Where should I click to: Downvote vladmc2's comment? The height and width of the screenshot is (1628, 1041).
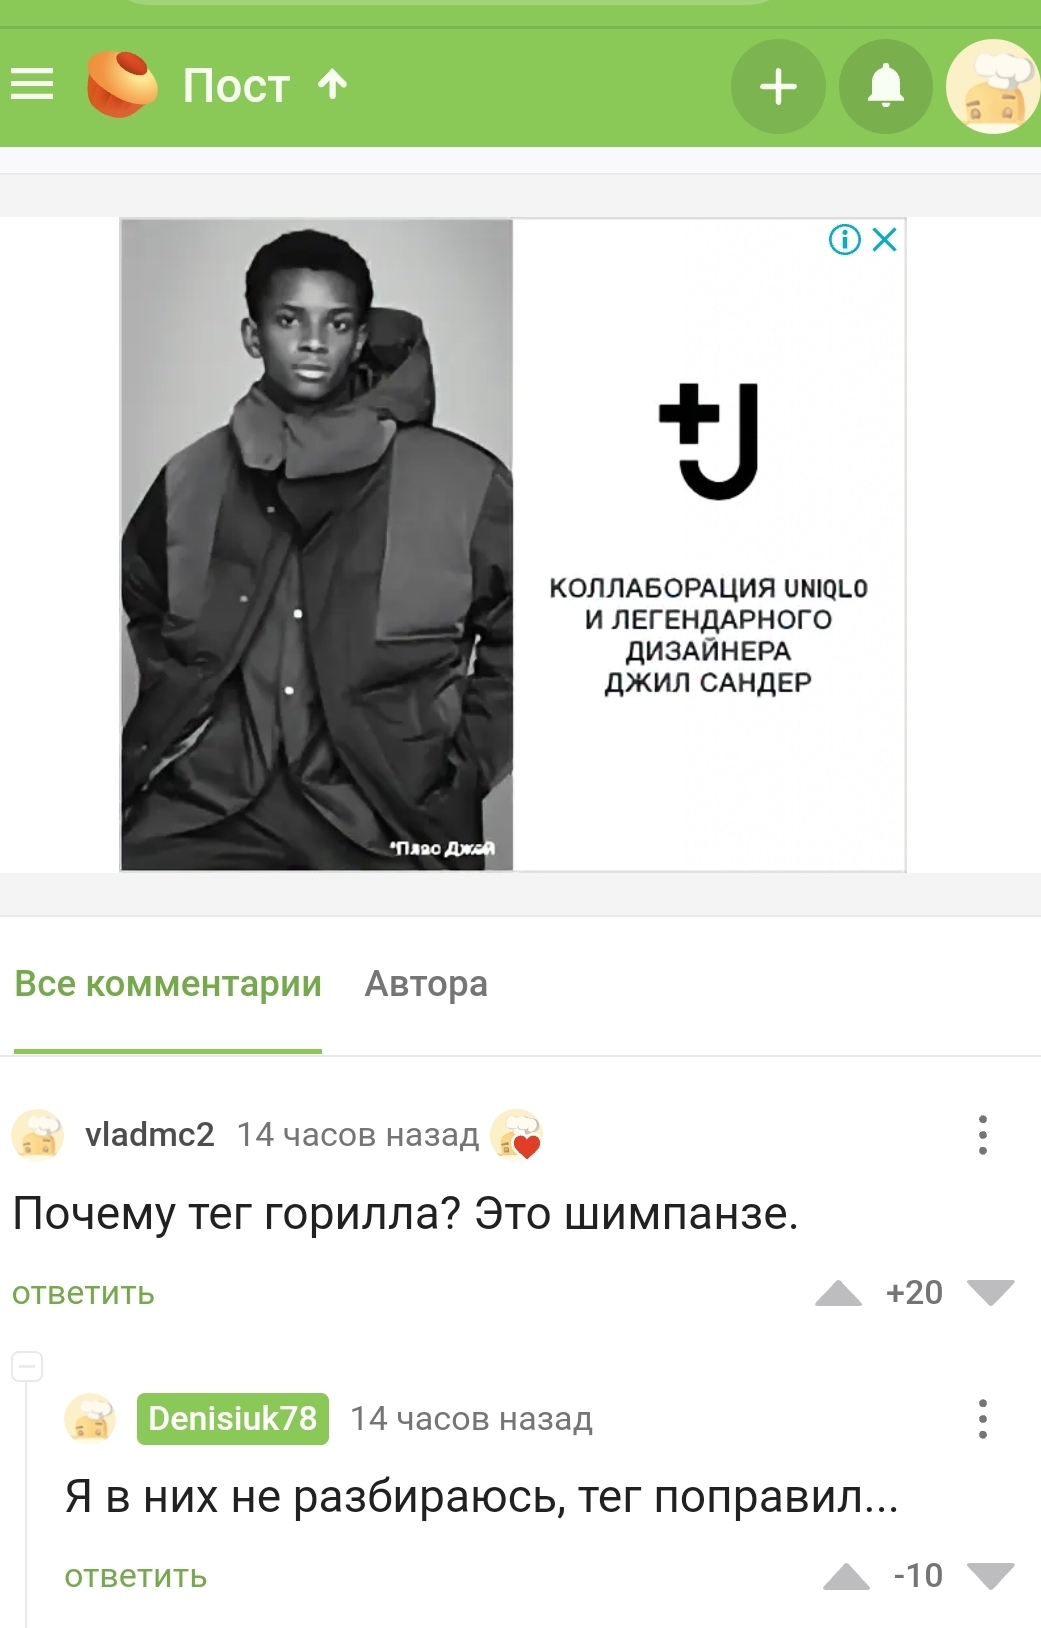pos(990,1293)
